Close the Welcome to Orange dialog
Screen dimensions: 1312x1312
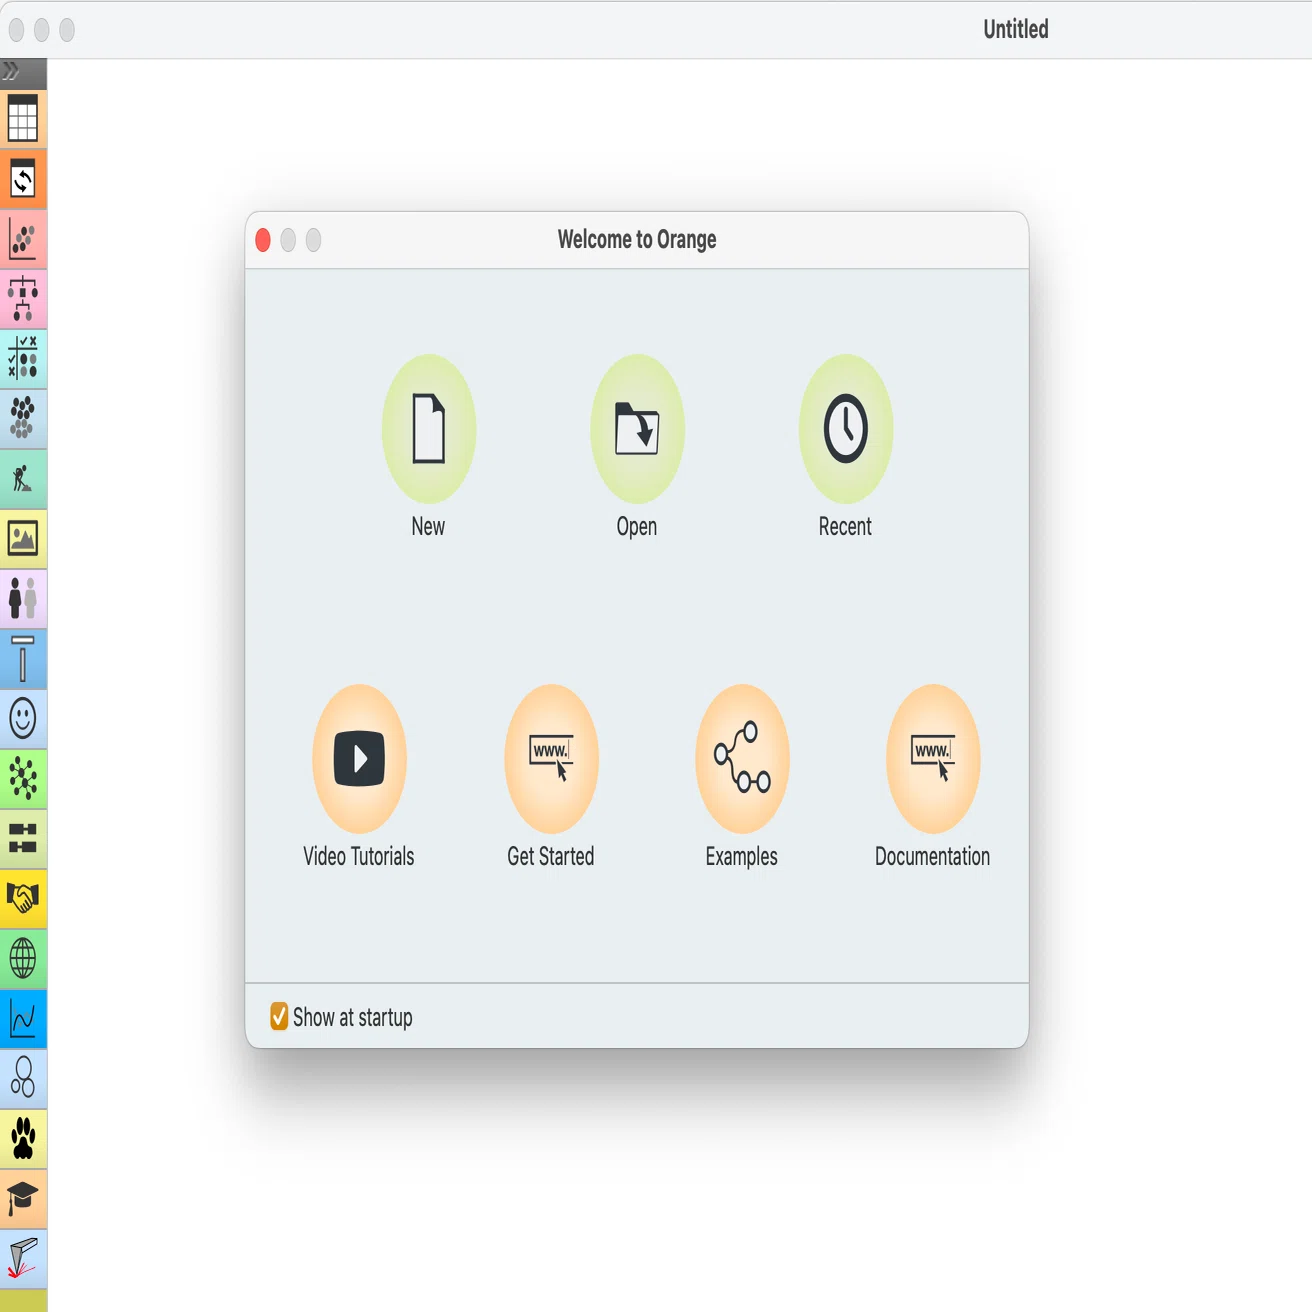click(263, 240)
